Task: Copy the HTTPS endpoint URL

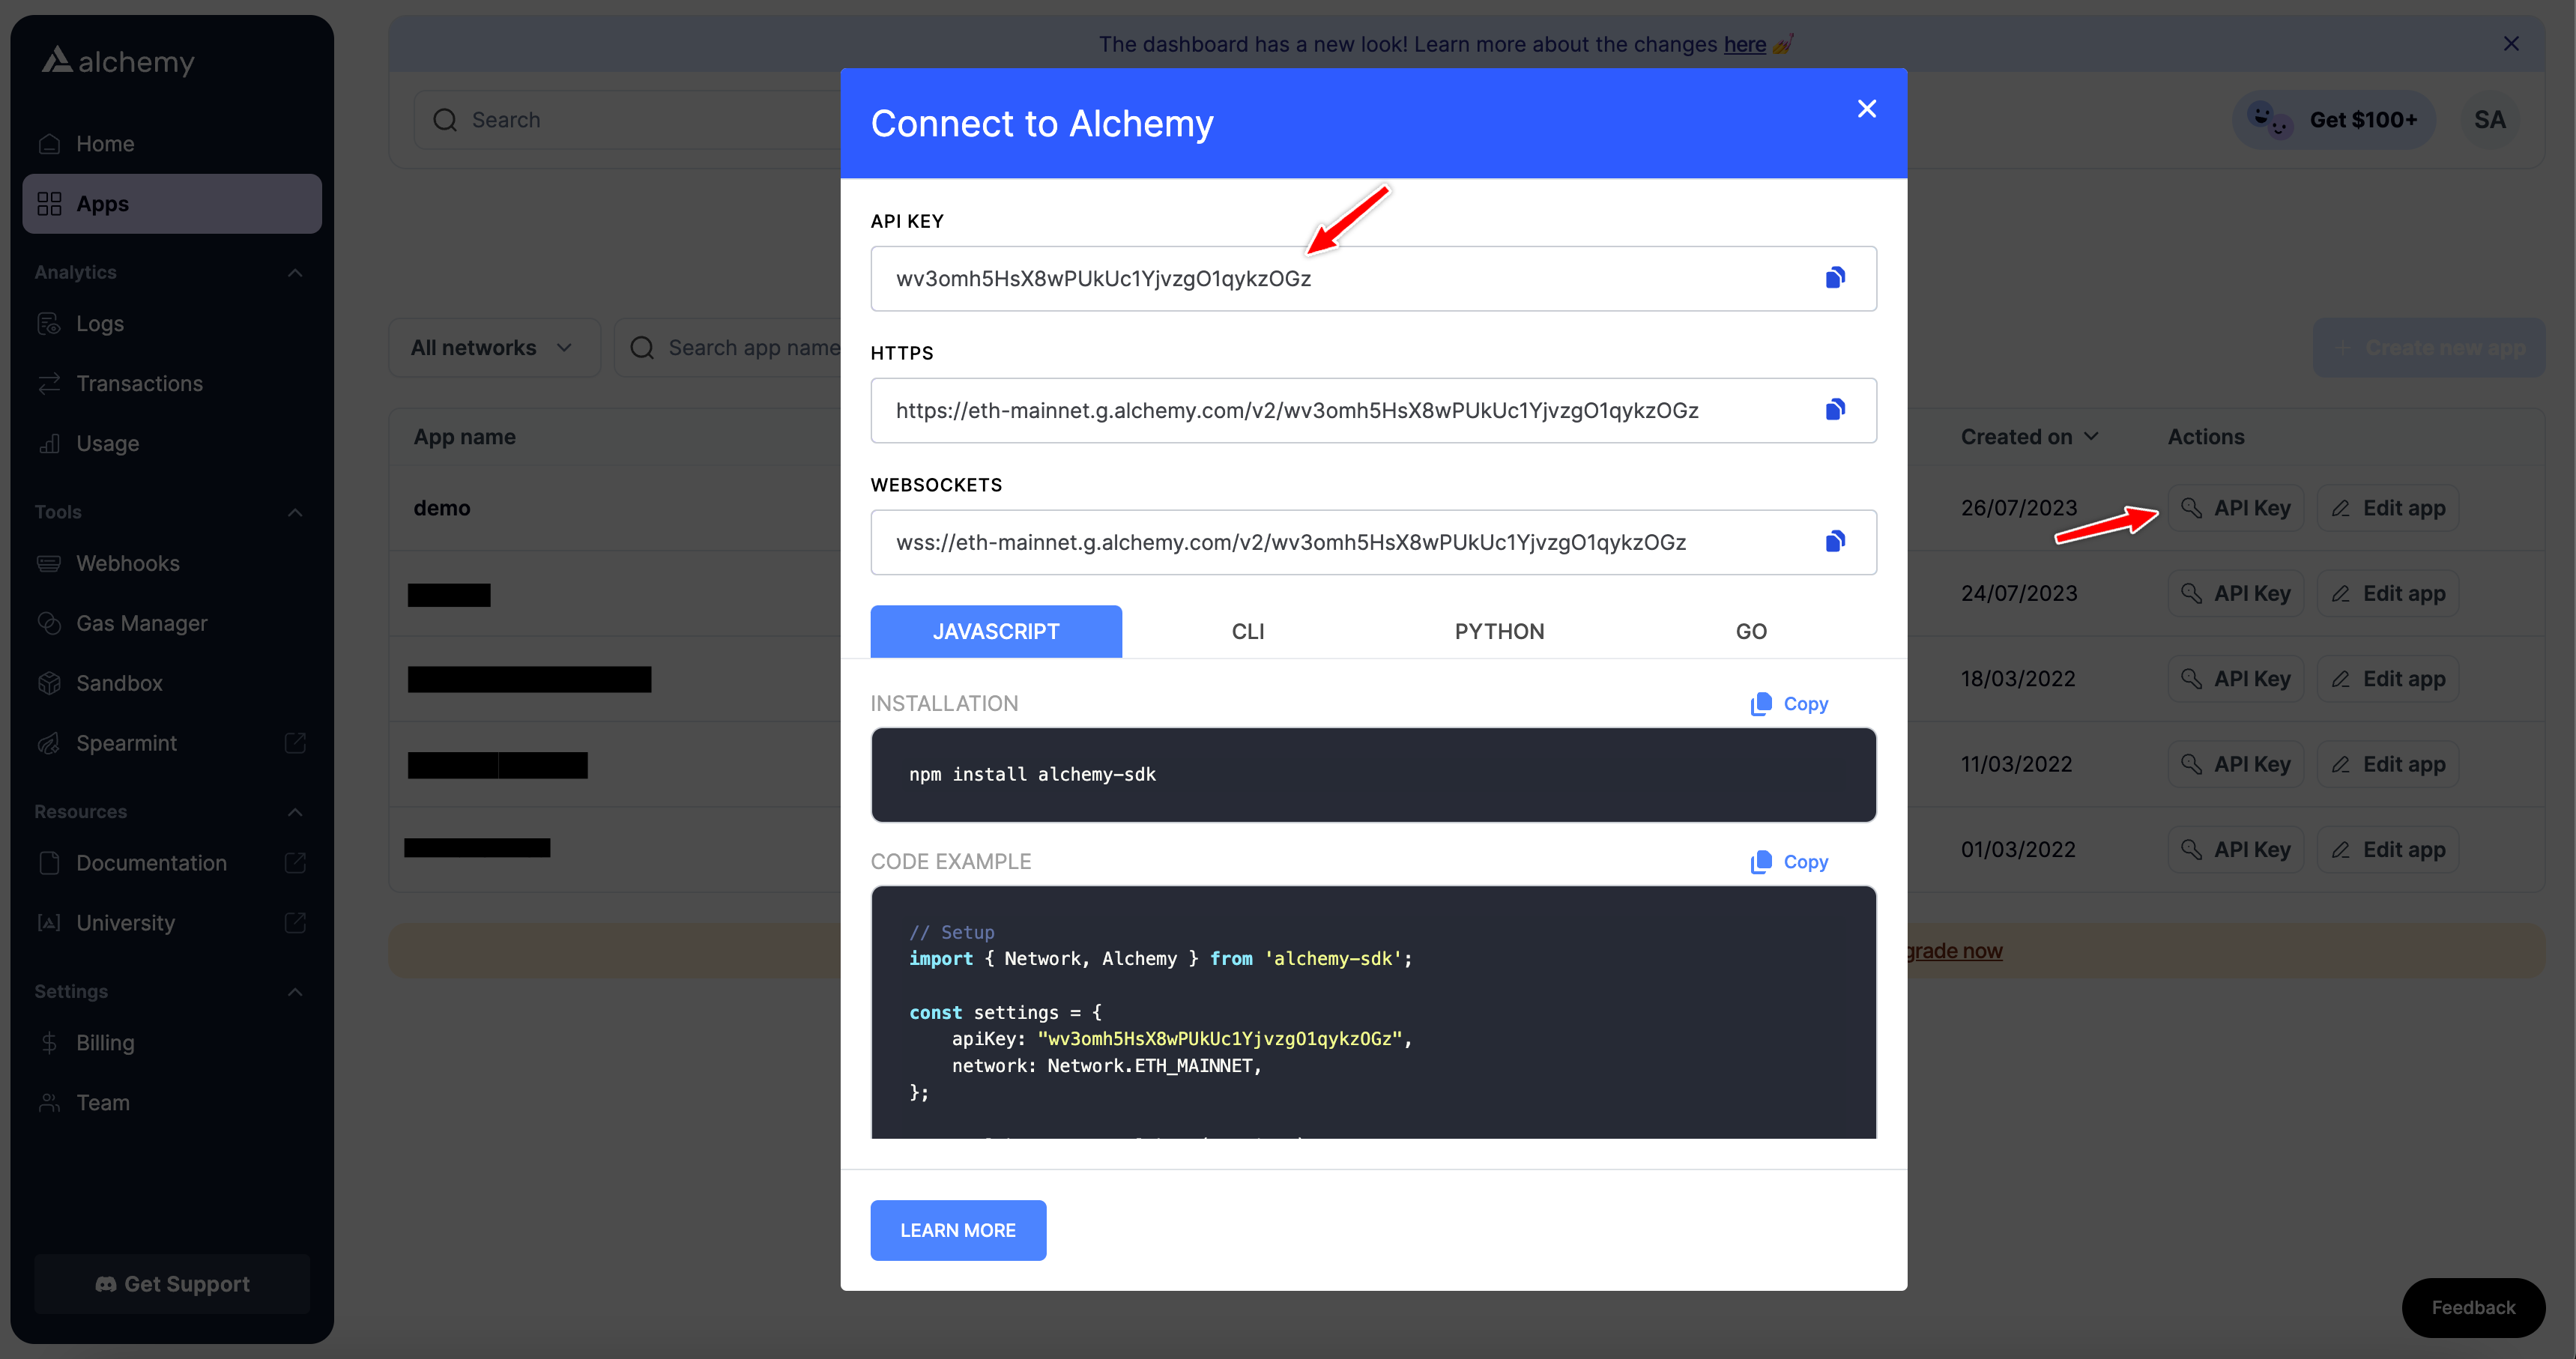Action: 1834,410
